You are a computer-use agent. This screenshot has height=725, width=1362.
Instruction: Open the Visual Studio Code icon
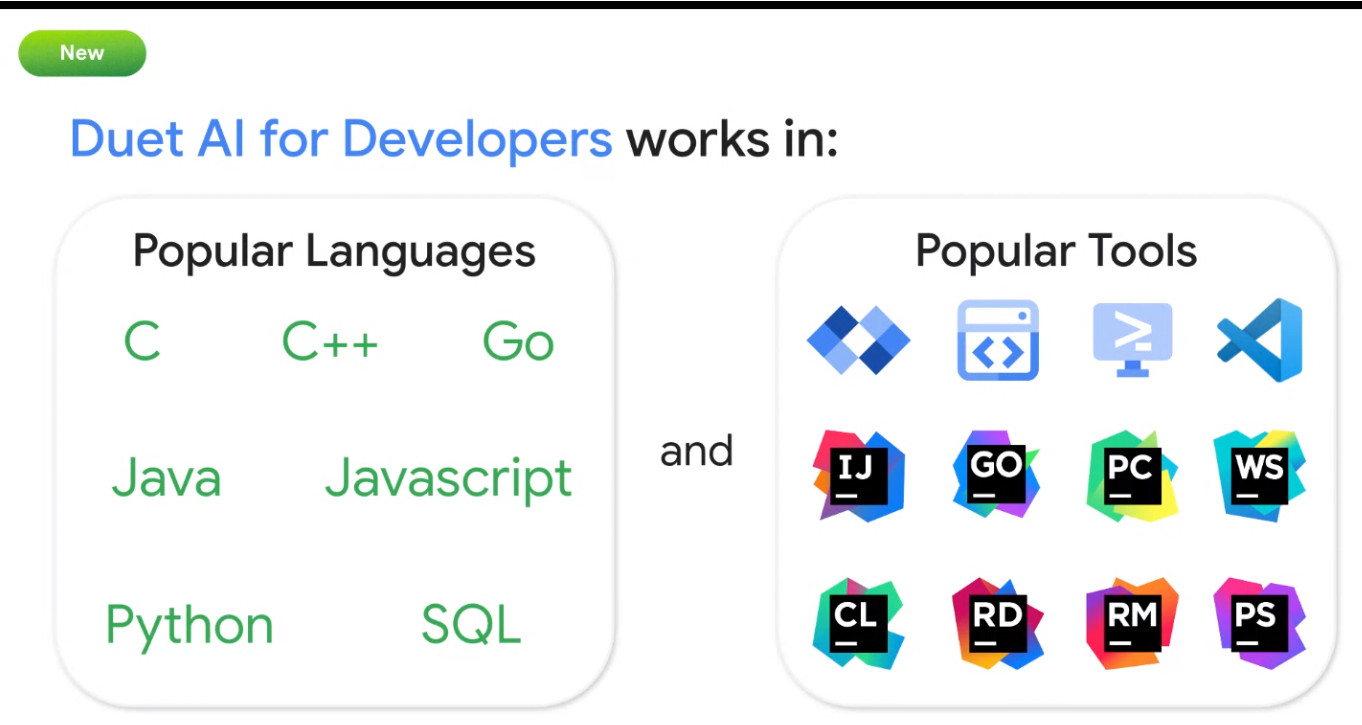pos(1260,340)
